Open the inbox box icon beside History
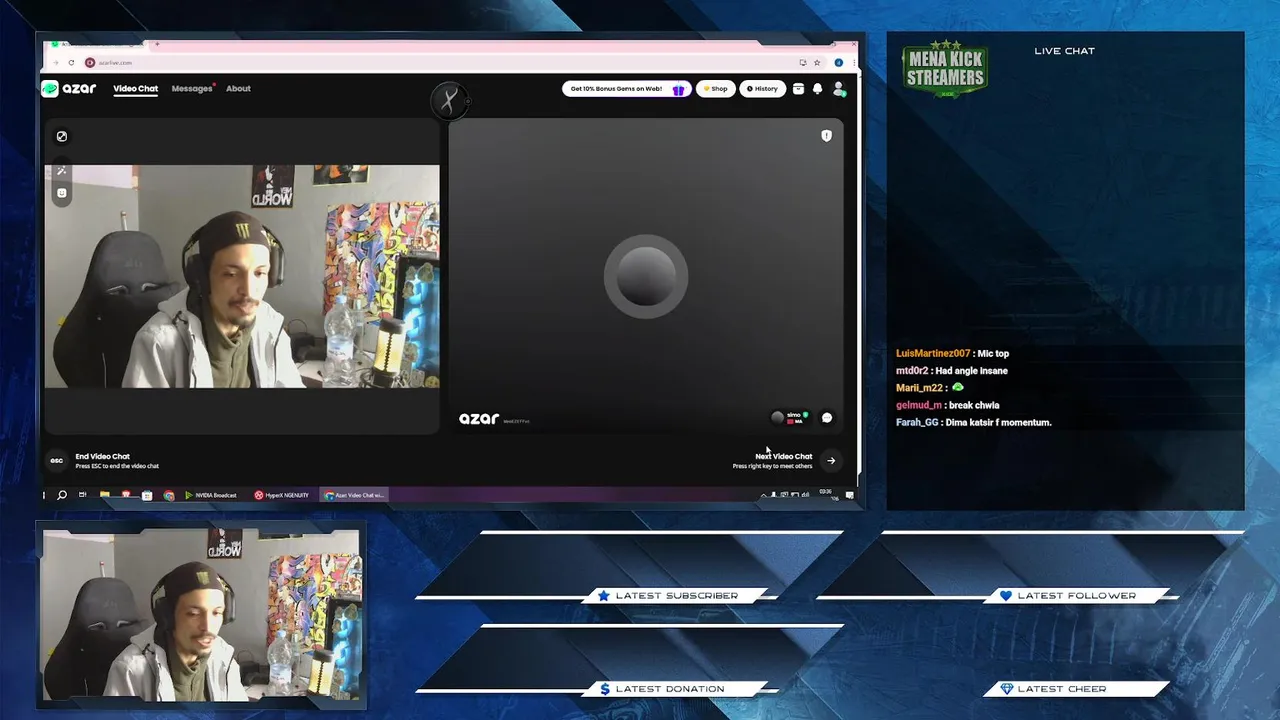The image size is (1280, 720). point(798,89)
